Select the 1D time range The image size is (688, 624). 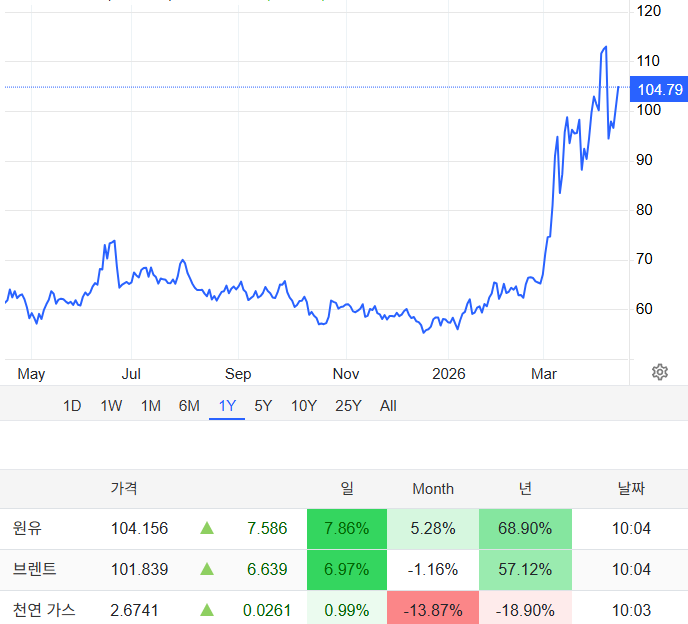[x=72, y=406]
